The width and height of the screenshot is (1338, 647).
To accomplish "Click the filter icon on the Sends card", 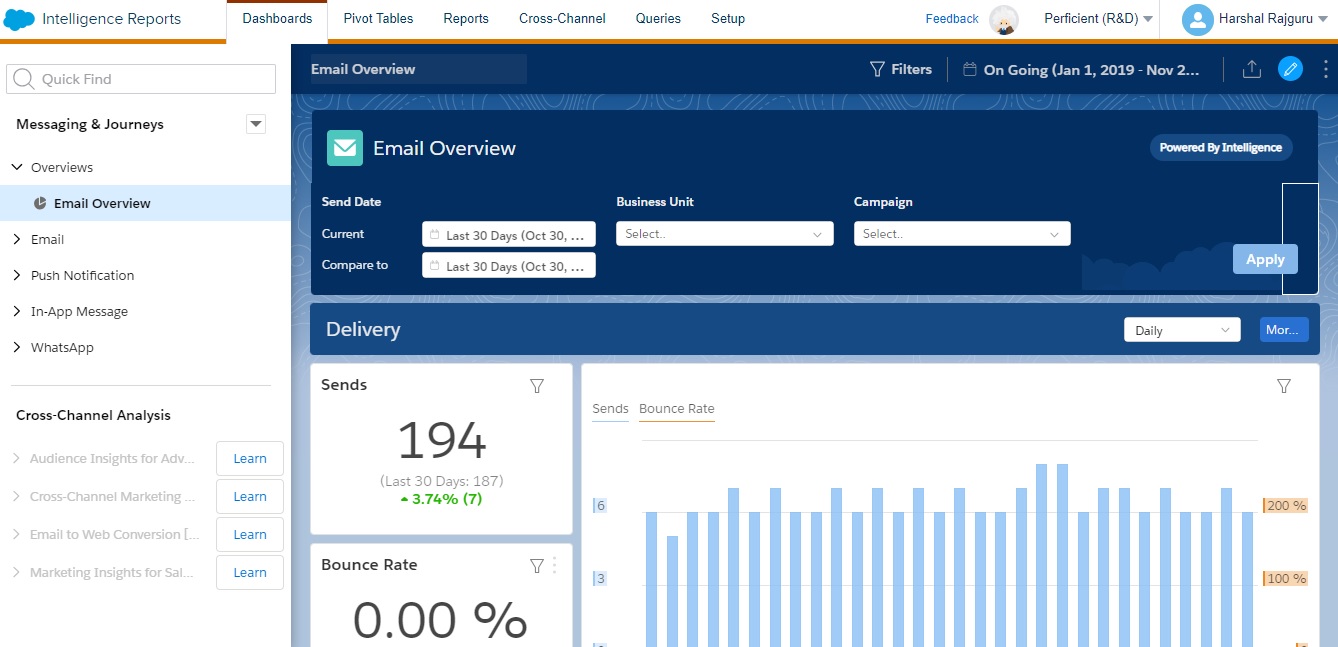I will click(537, 385).
